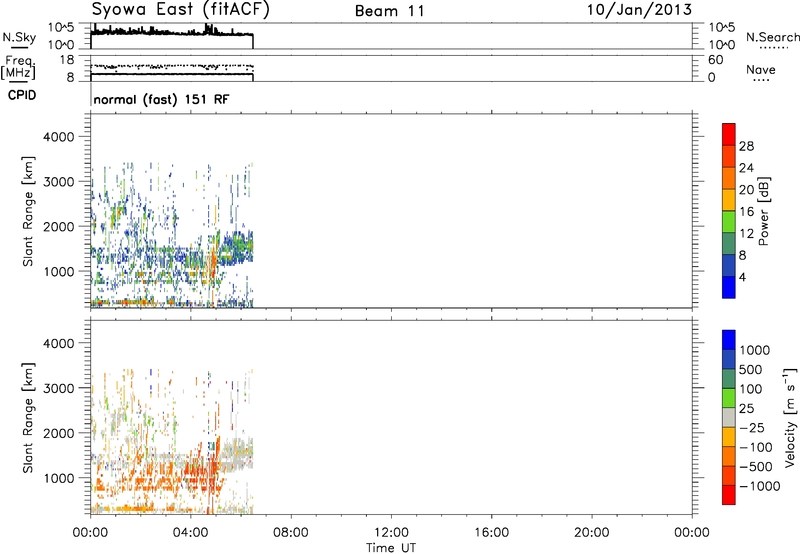Viewport: 800px width, 554px height.
Task: Click the 'CPID' label
Action: click(x=22, y=95)
